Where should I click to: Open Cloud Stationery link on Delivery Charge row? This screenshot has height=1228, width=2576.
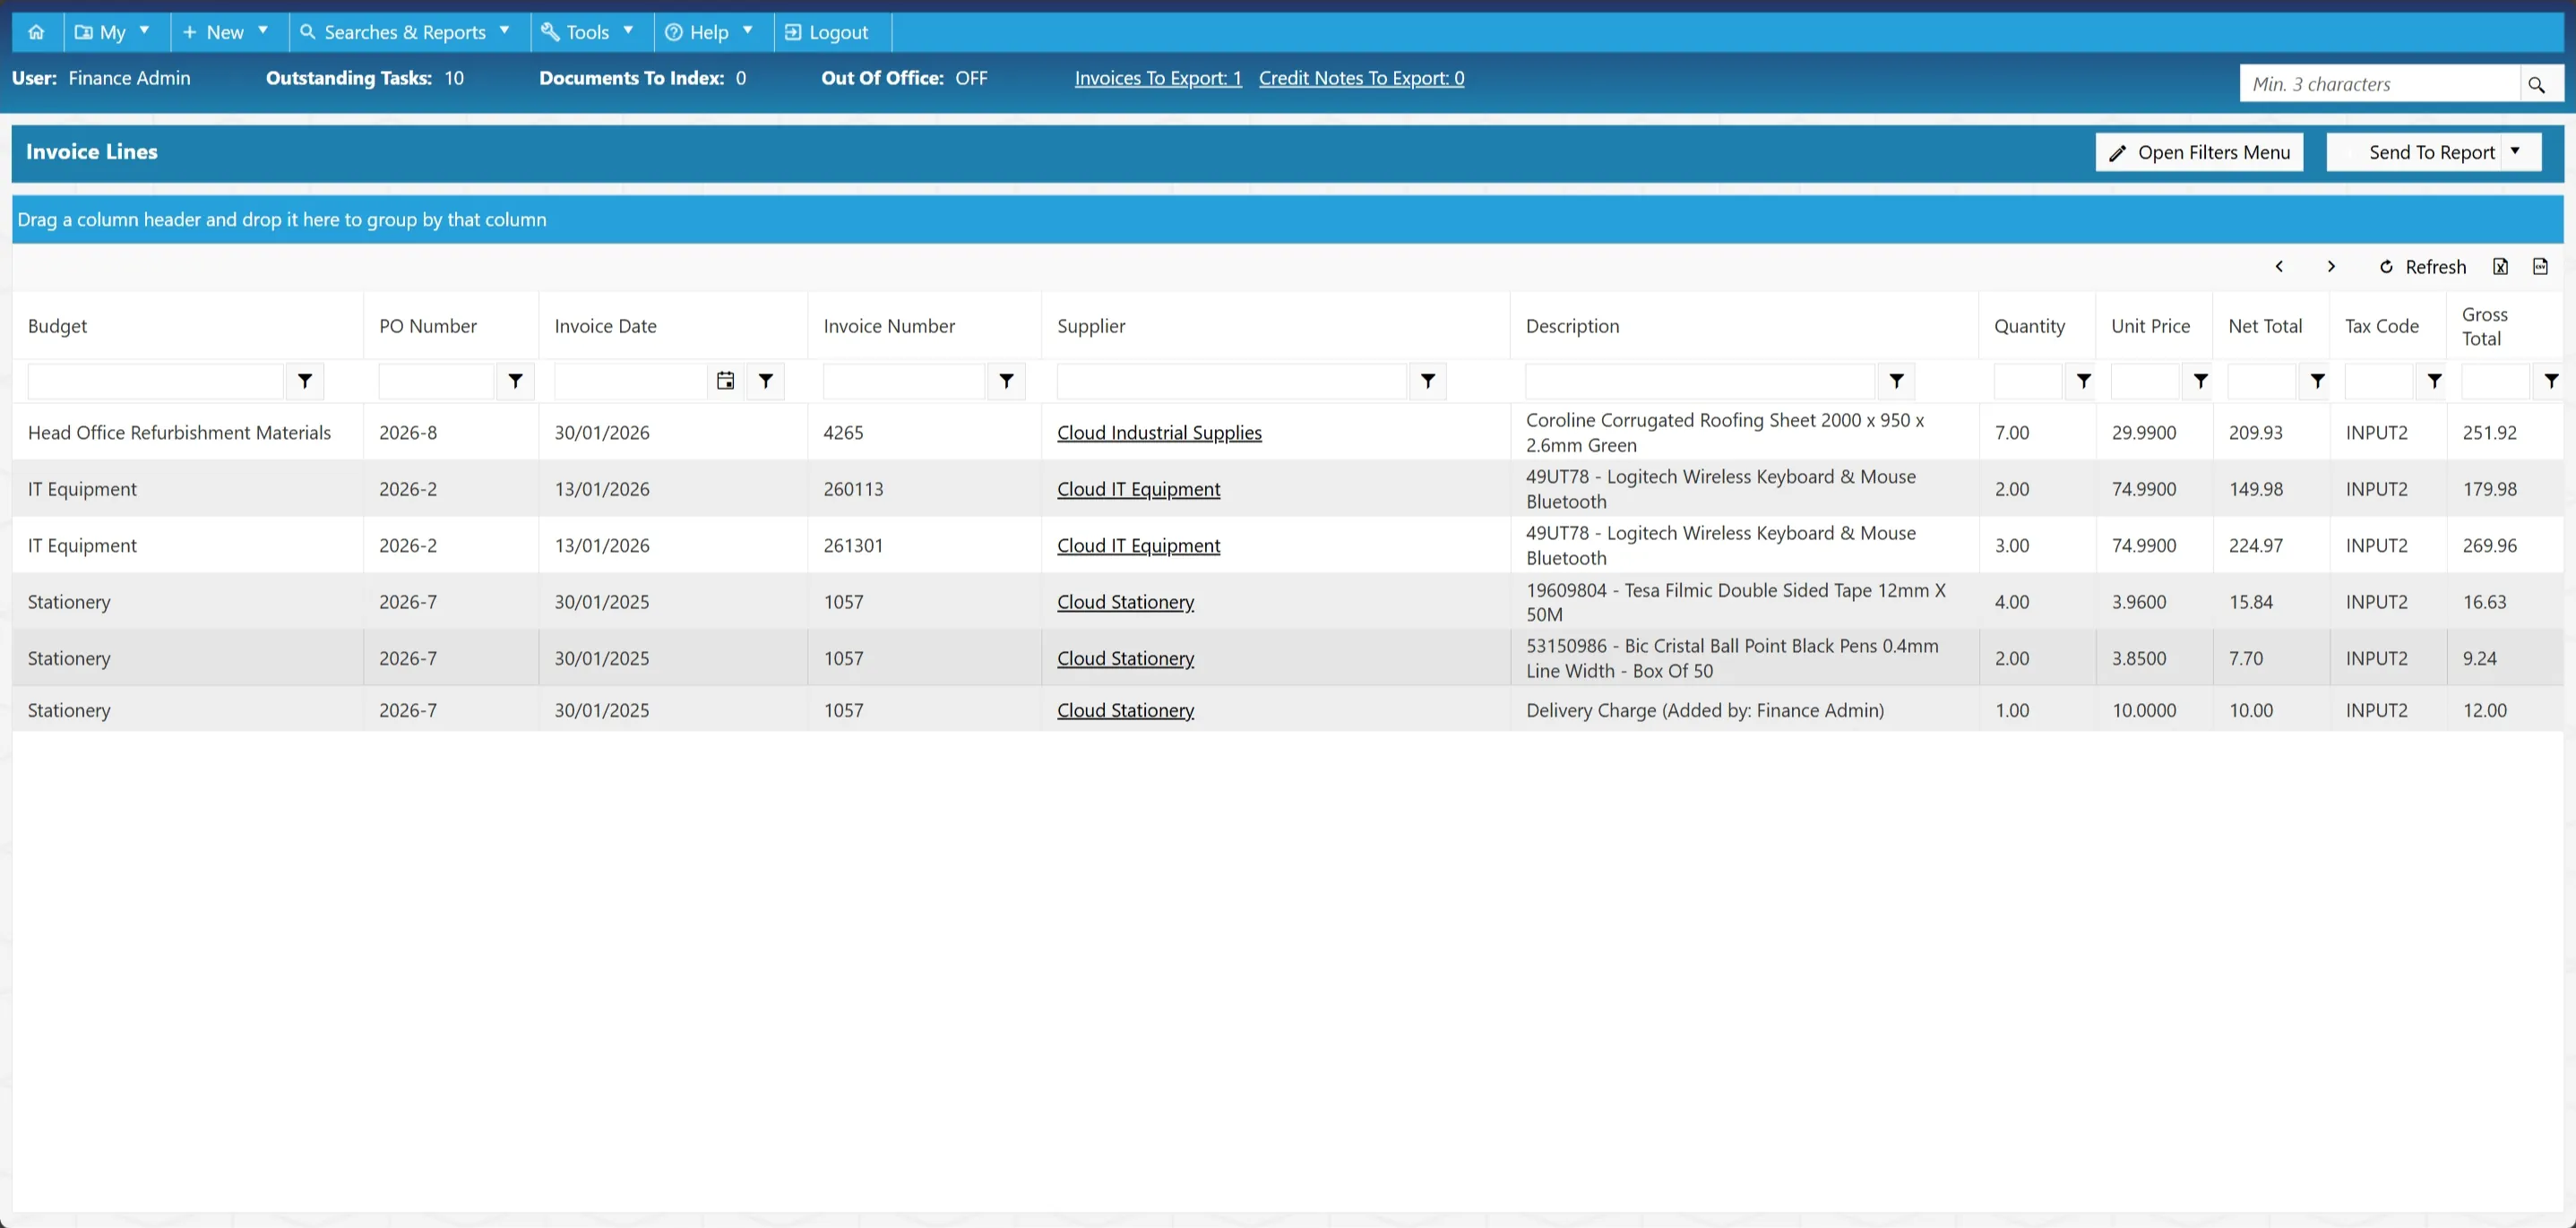tap(1125, 710)
